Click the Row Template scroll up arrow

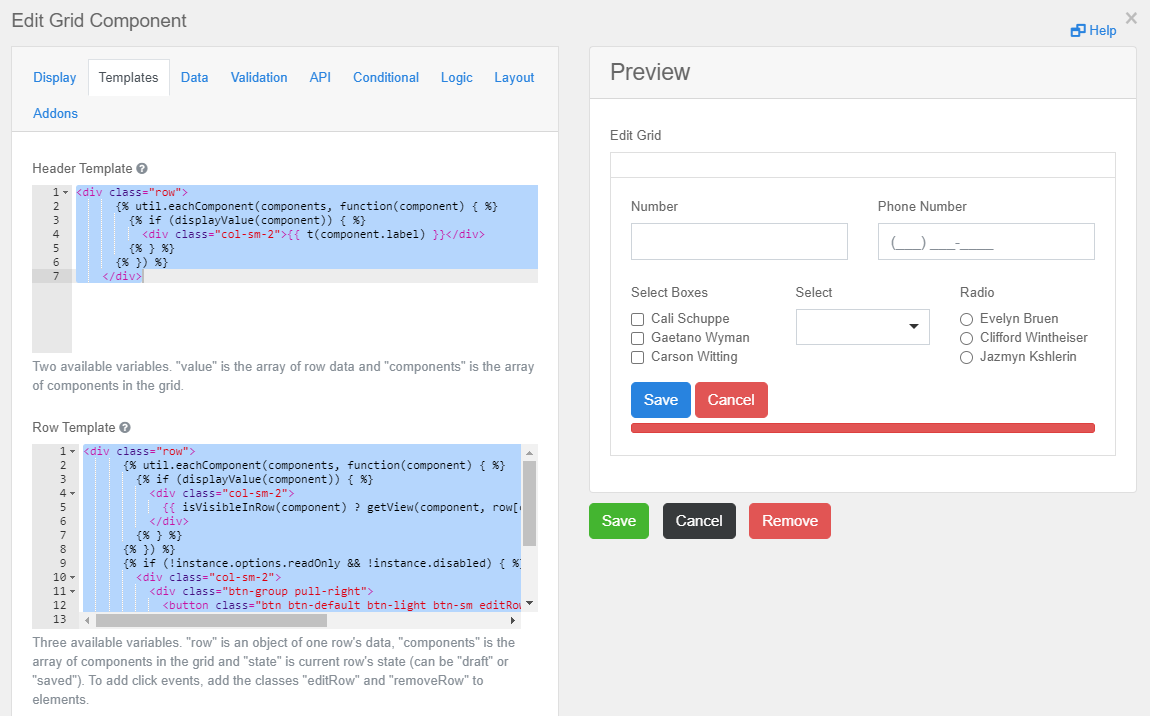(530, 453)
